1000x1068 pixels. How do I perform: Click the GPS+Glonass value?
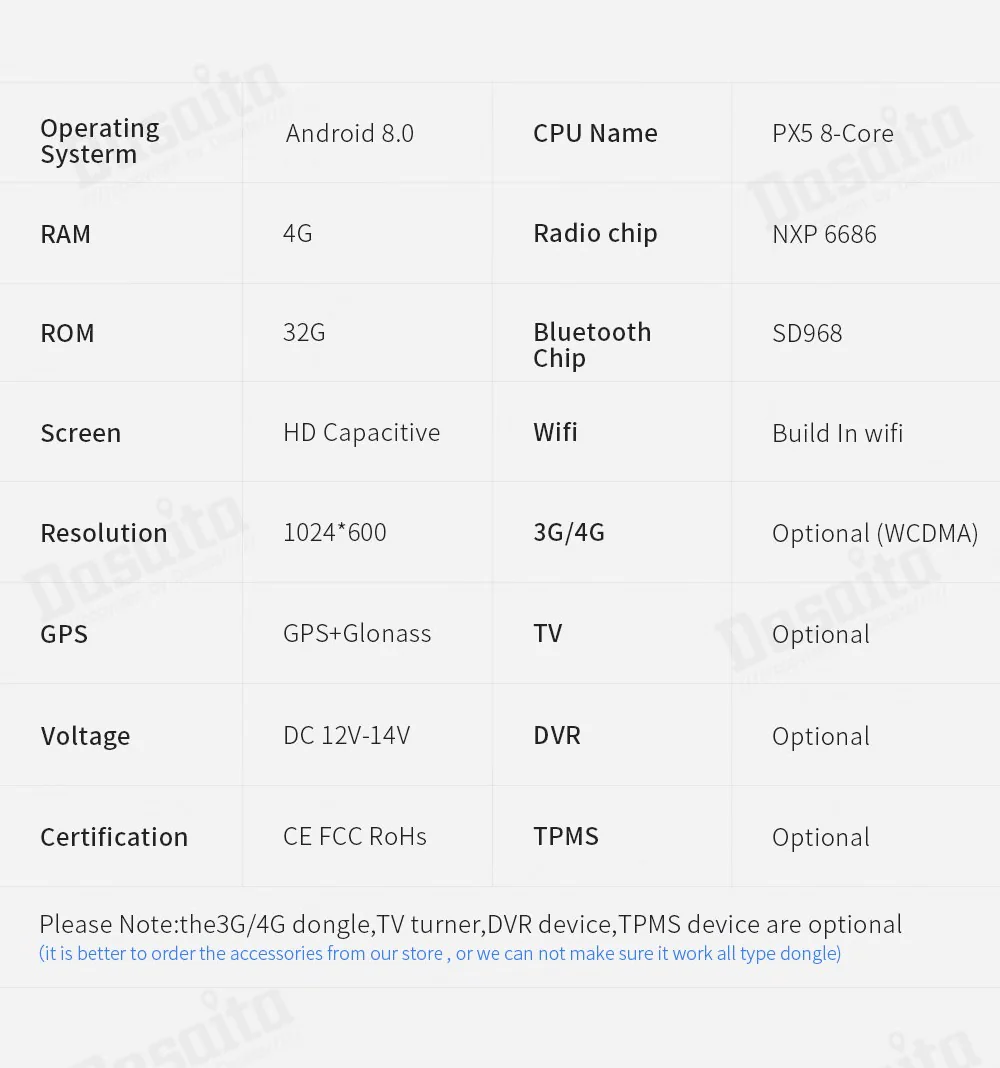[357, 634]
